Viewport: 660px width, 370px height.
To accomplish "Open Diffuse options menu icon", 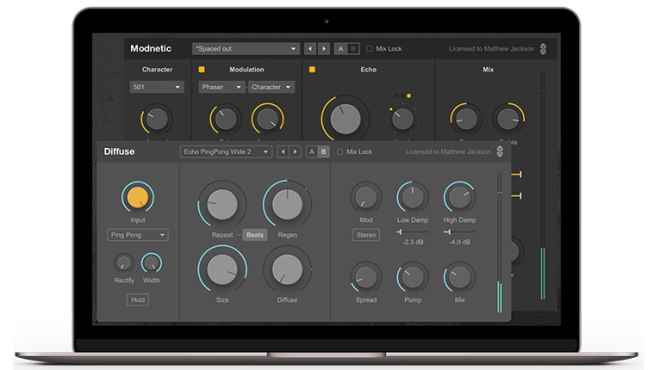I will (500, 152).
